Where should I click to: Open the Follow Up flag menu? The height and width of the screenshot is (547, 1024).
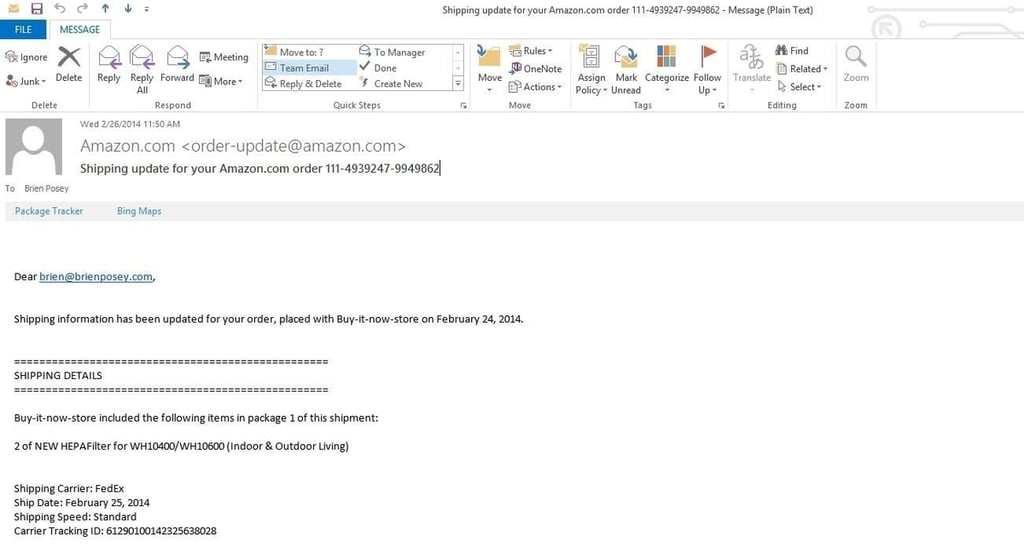click(x=707, y=70)
